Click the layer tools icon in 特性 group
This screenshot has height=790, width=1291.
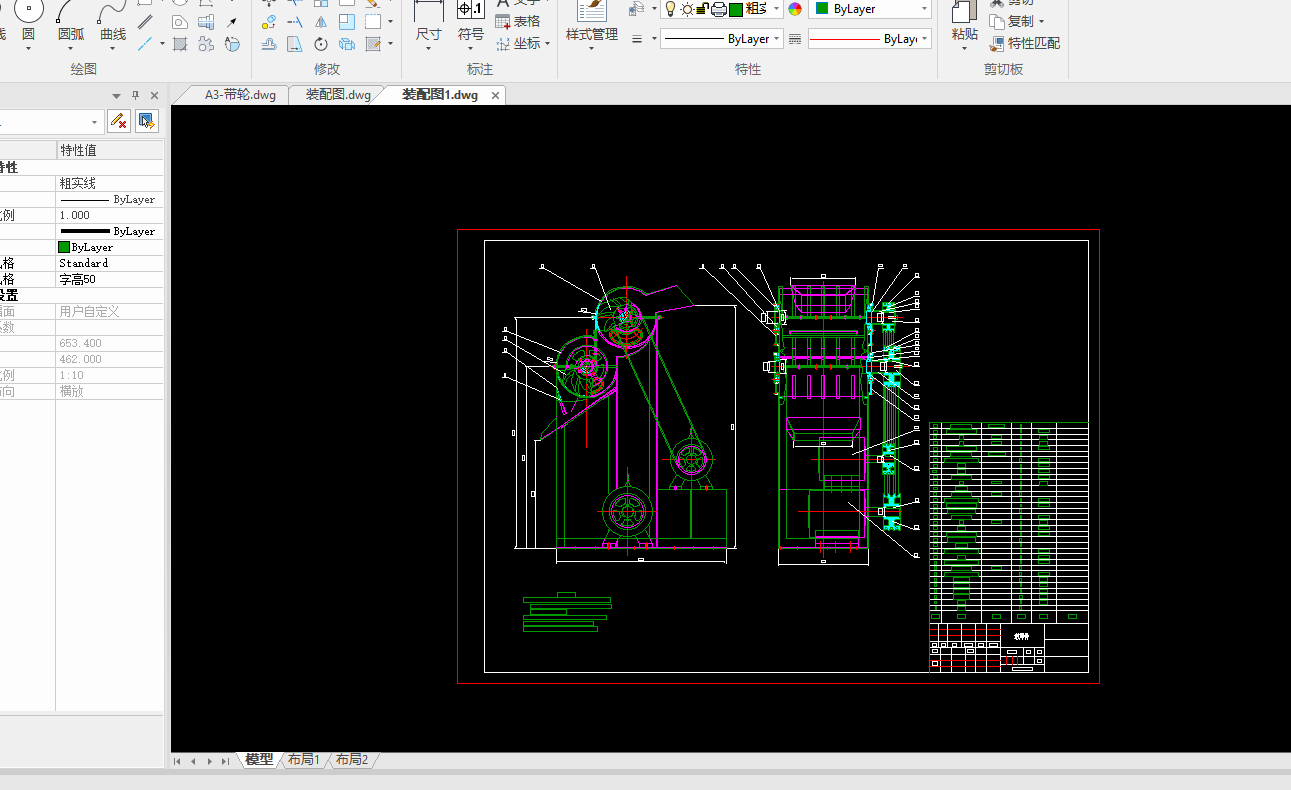(637, 9)
